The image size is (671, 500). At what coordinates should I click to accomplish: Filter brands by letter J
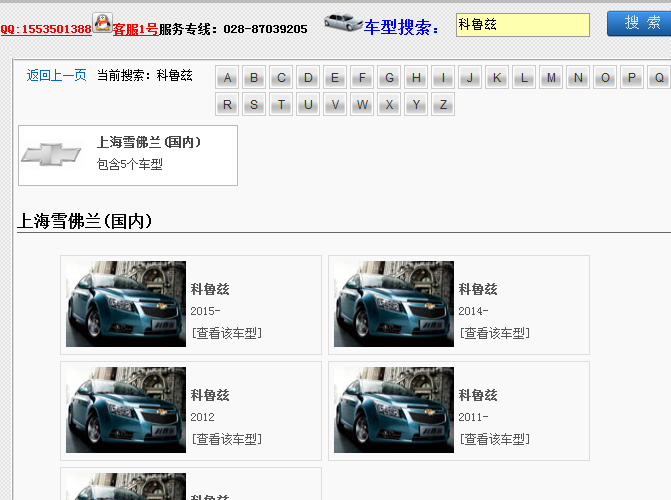470,77
